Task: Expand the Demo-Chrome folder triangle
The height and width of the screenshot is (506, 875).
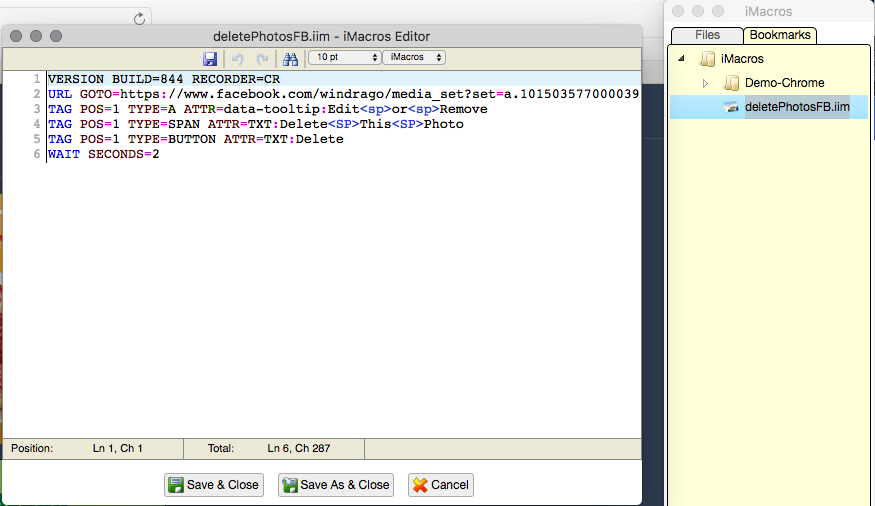Action: click(x=705, y=83)
